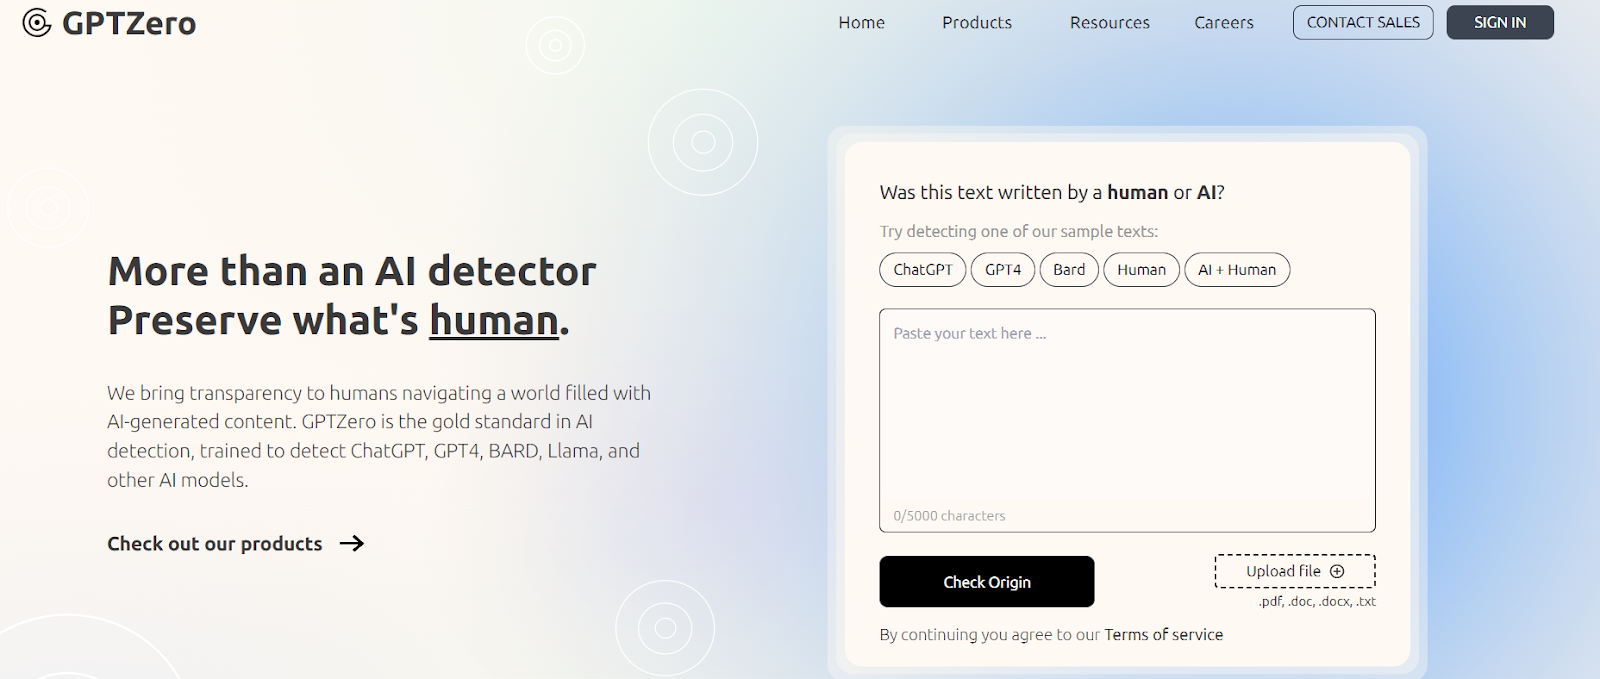Viewport: 1600px width, 679px height.
Task: Open the Terms of service link
Action: (1163, 635)
